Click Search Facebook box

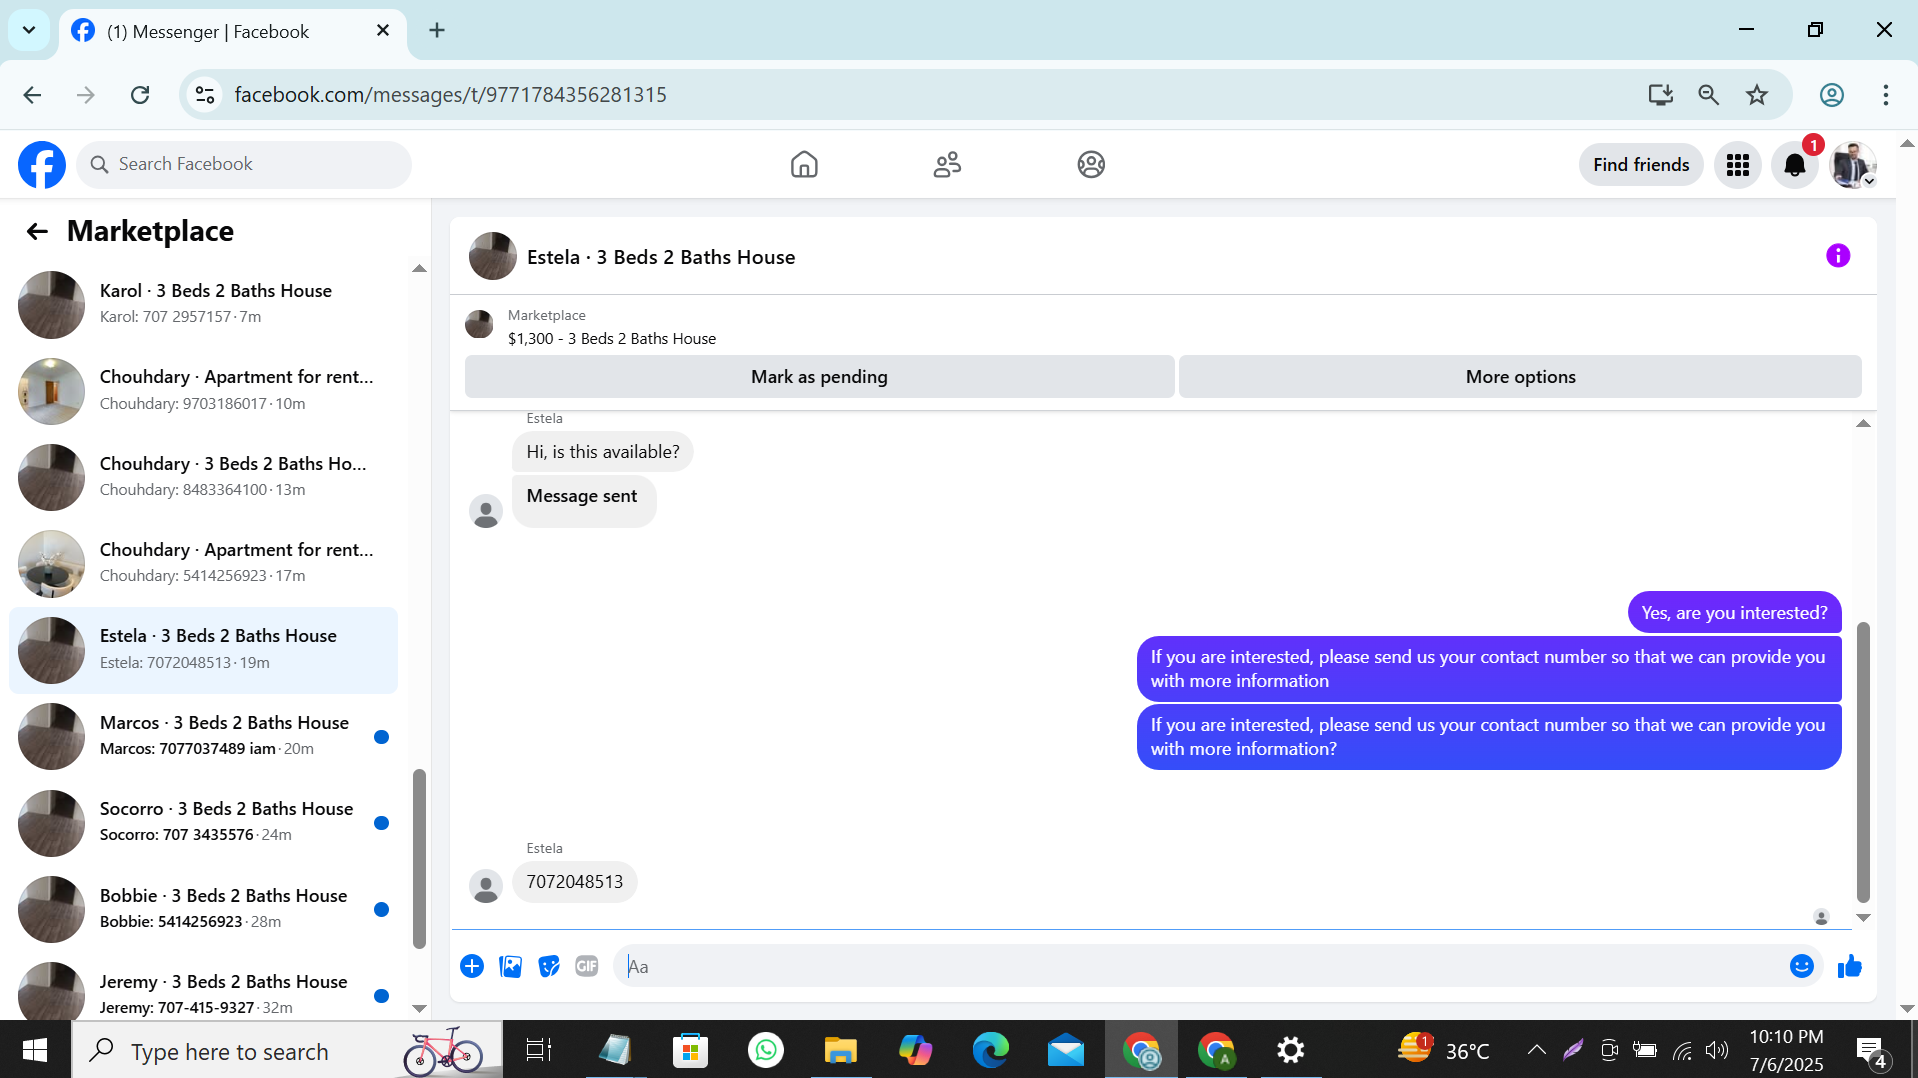(x=244, y=165)
